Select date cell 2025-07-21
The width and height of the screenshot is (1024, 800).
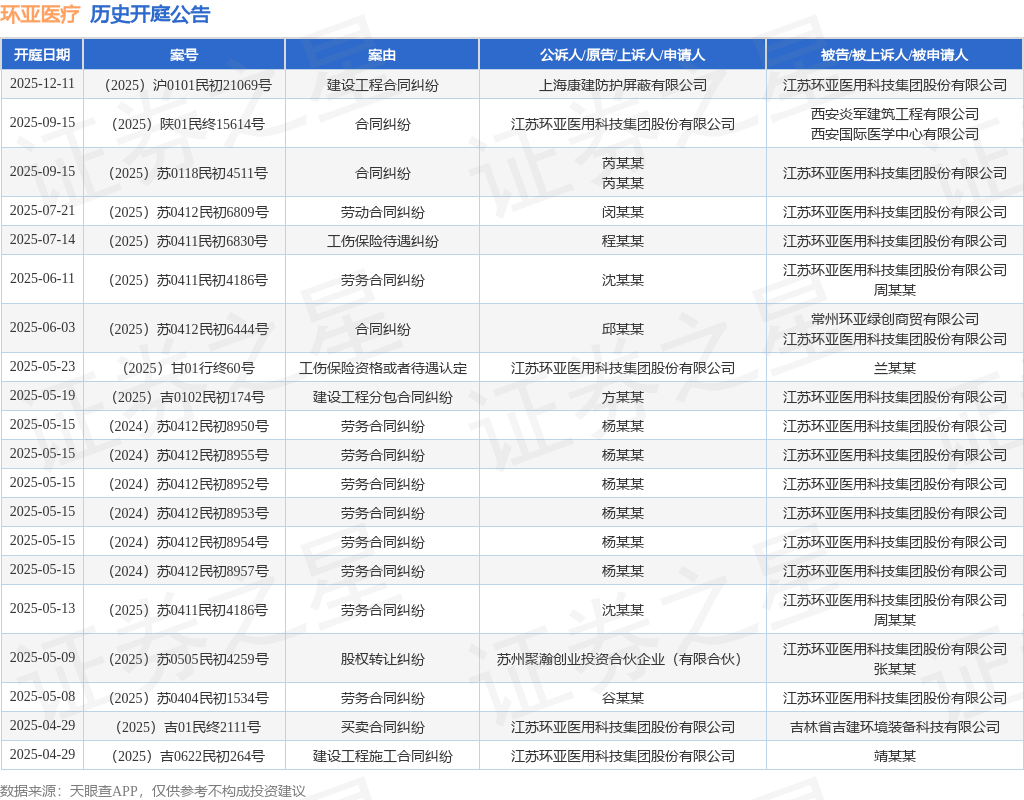(x=42, y=210)
